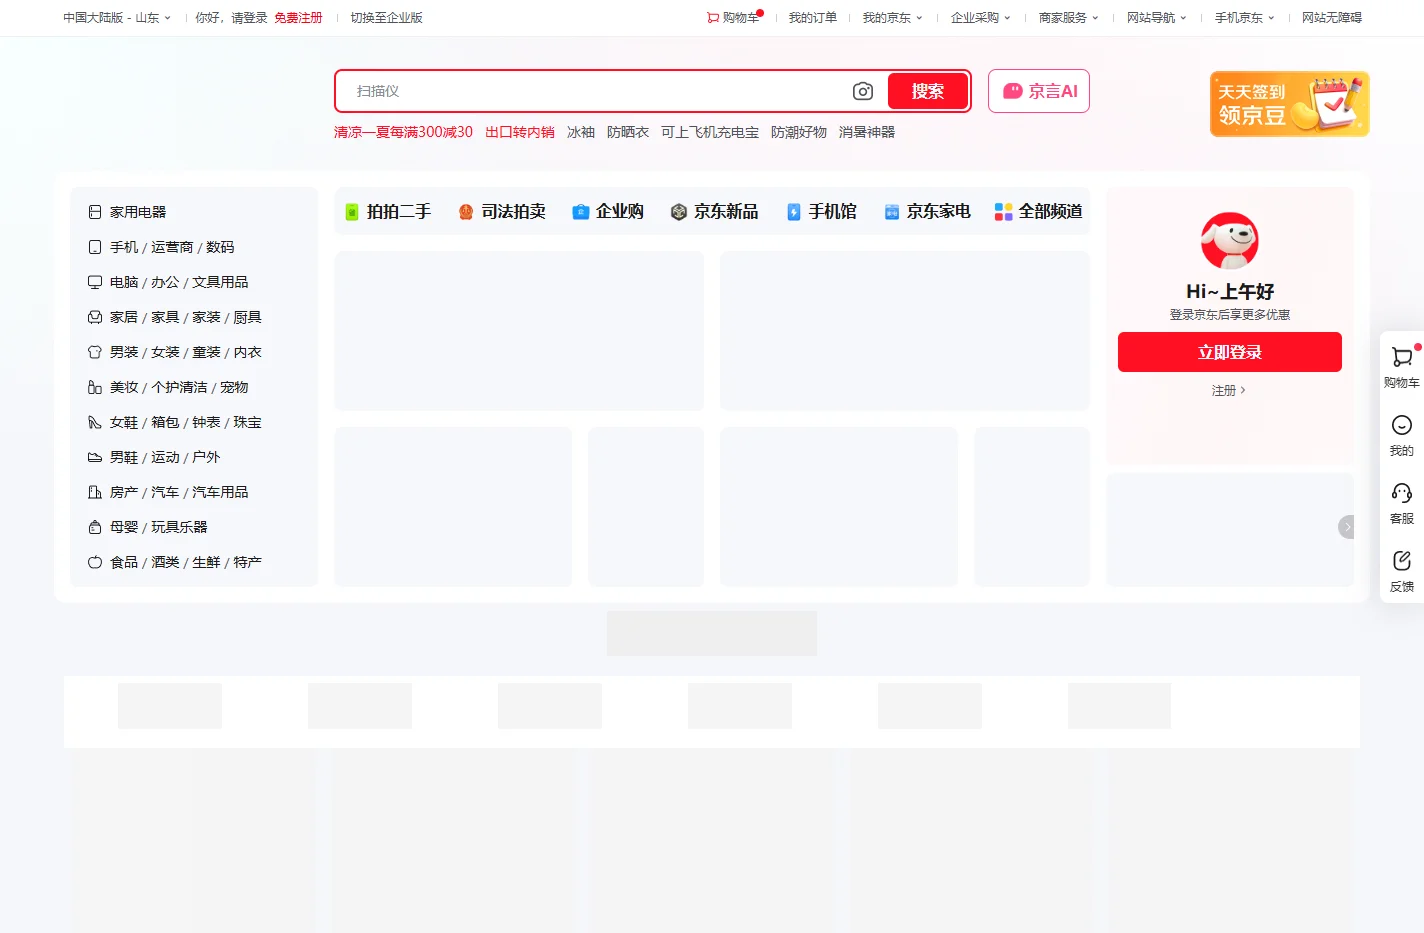1424x933 pixels.
Task: Click into the 扫描仪 search box
Action: (x=595, y=91)
